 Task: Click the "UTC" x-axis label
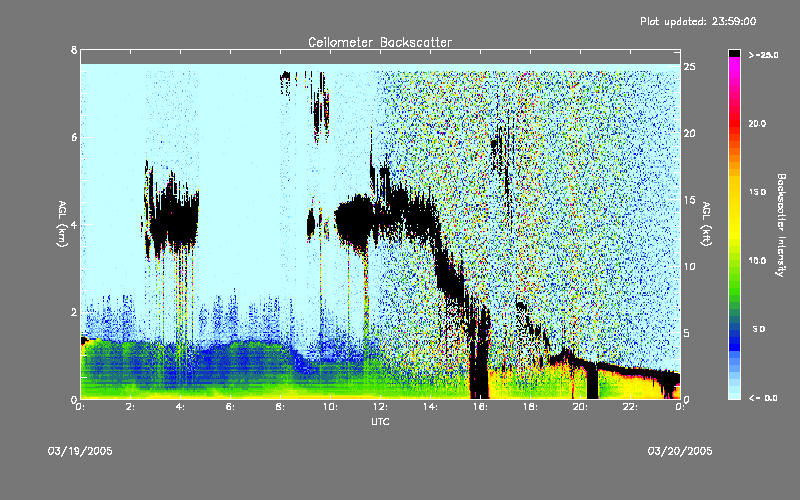380,421
